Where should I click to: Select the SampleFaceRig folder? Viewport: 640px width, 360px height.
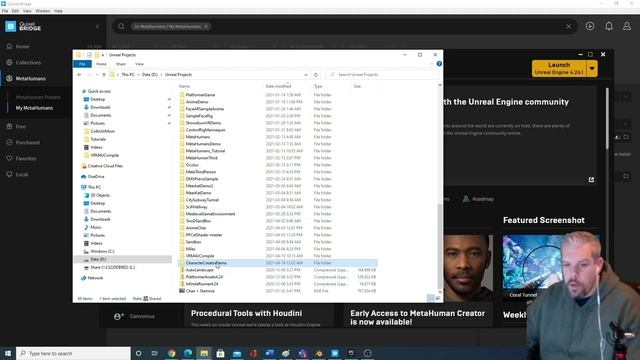[199, 116]
